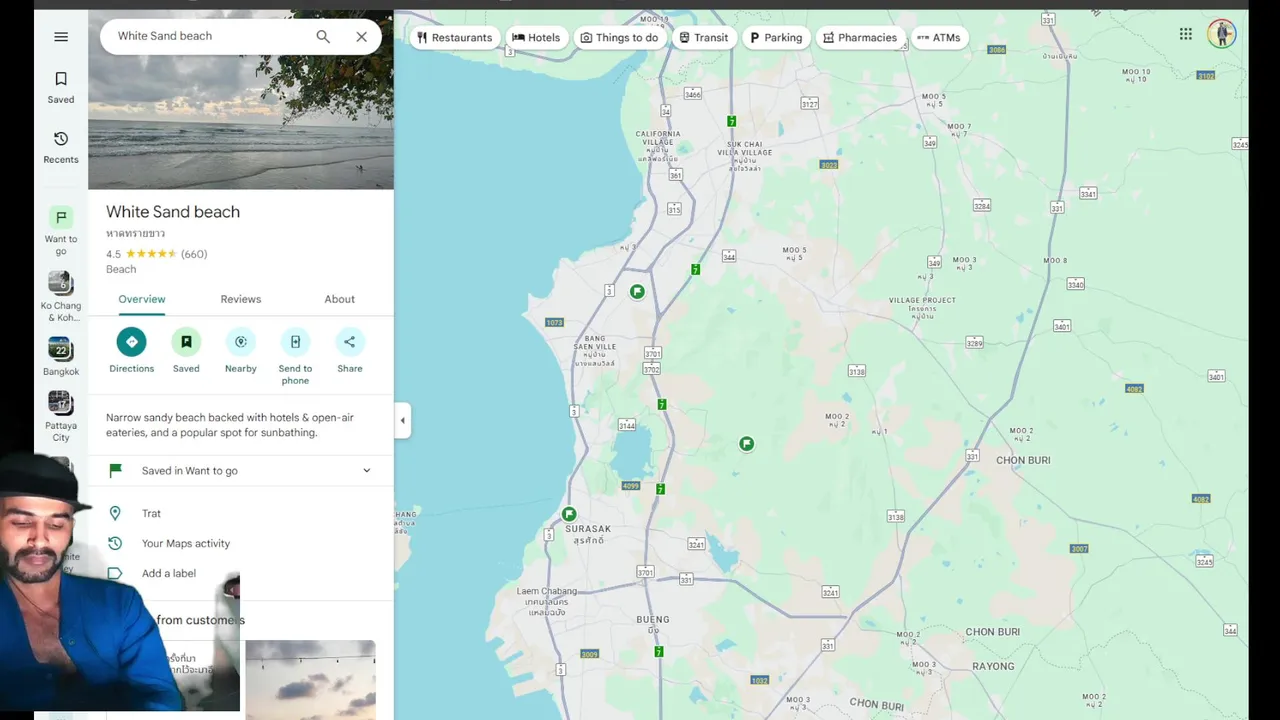Click green flag marker above Bang Saen Ville
Screen dimensions: 1280x720
coord(637,292)
